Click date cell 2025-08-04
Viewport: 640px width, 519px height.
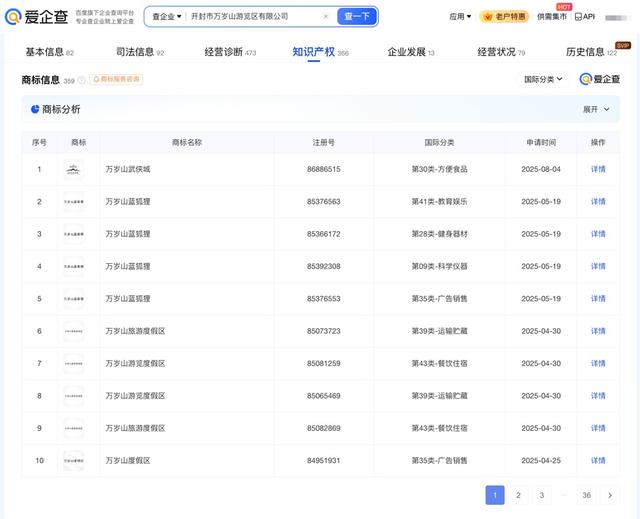pyautogui.click(x=541, y=169)
